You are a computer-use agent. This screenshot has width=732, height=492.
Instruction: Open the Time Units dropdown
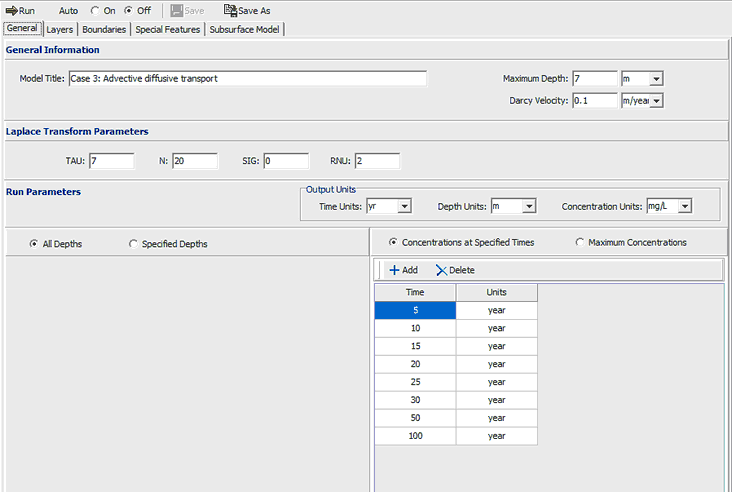[404, 206]
